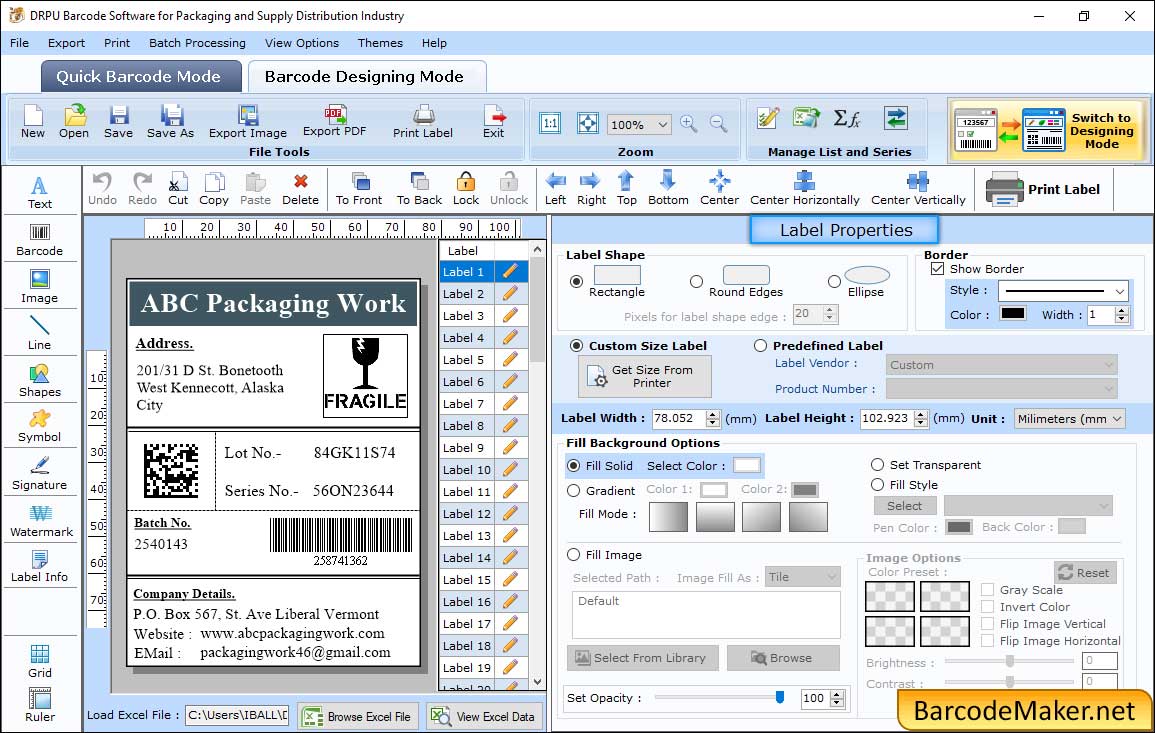1155x733 pixels.
Task: Select Ellipse label shape
Action: 834,281
